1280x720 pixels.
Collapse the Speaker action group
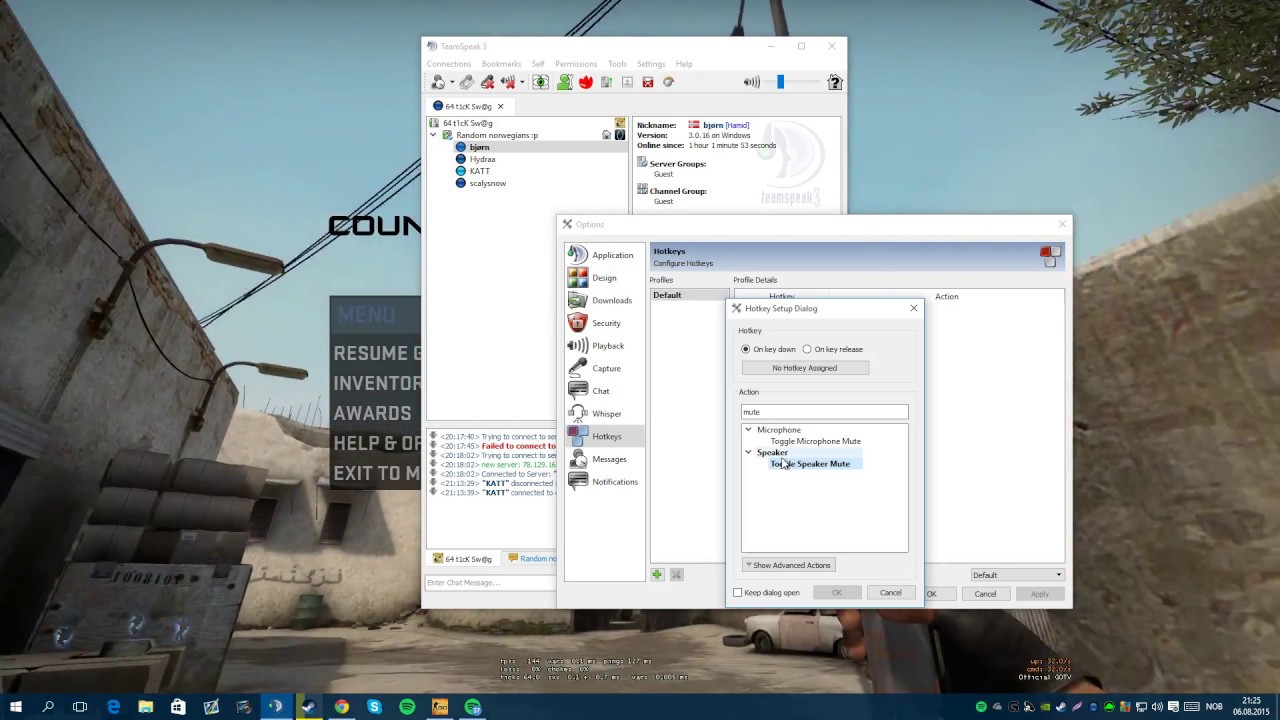748,452
